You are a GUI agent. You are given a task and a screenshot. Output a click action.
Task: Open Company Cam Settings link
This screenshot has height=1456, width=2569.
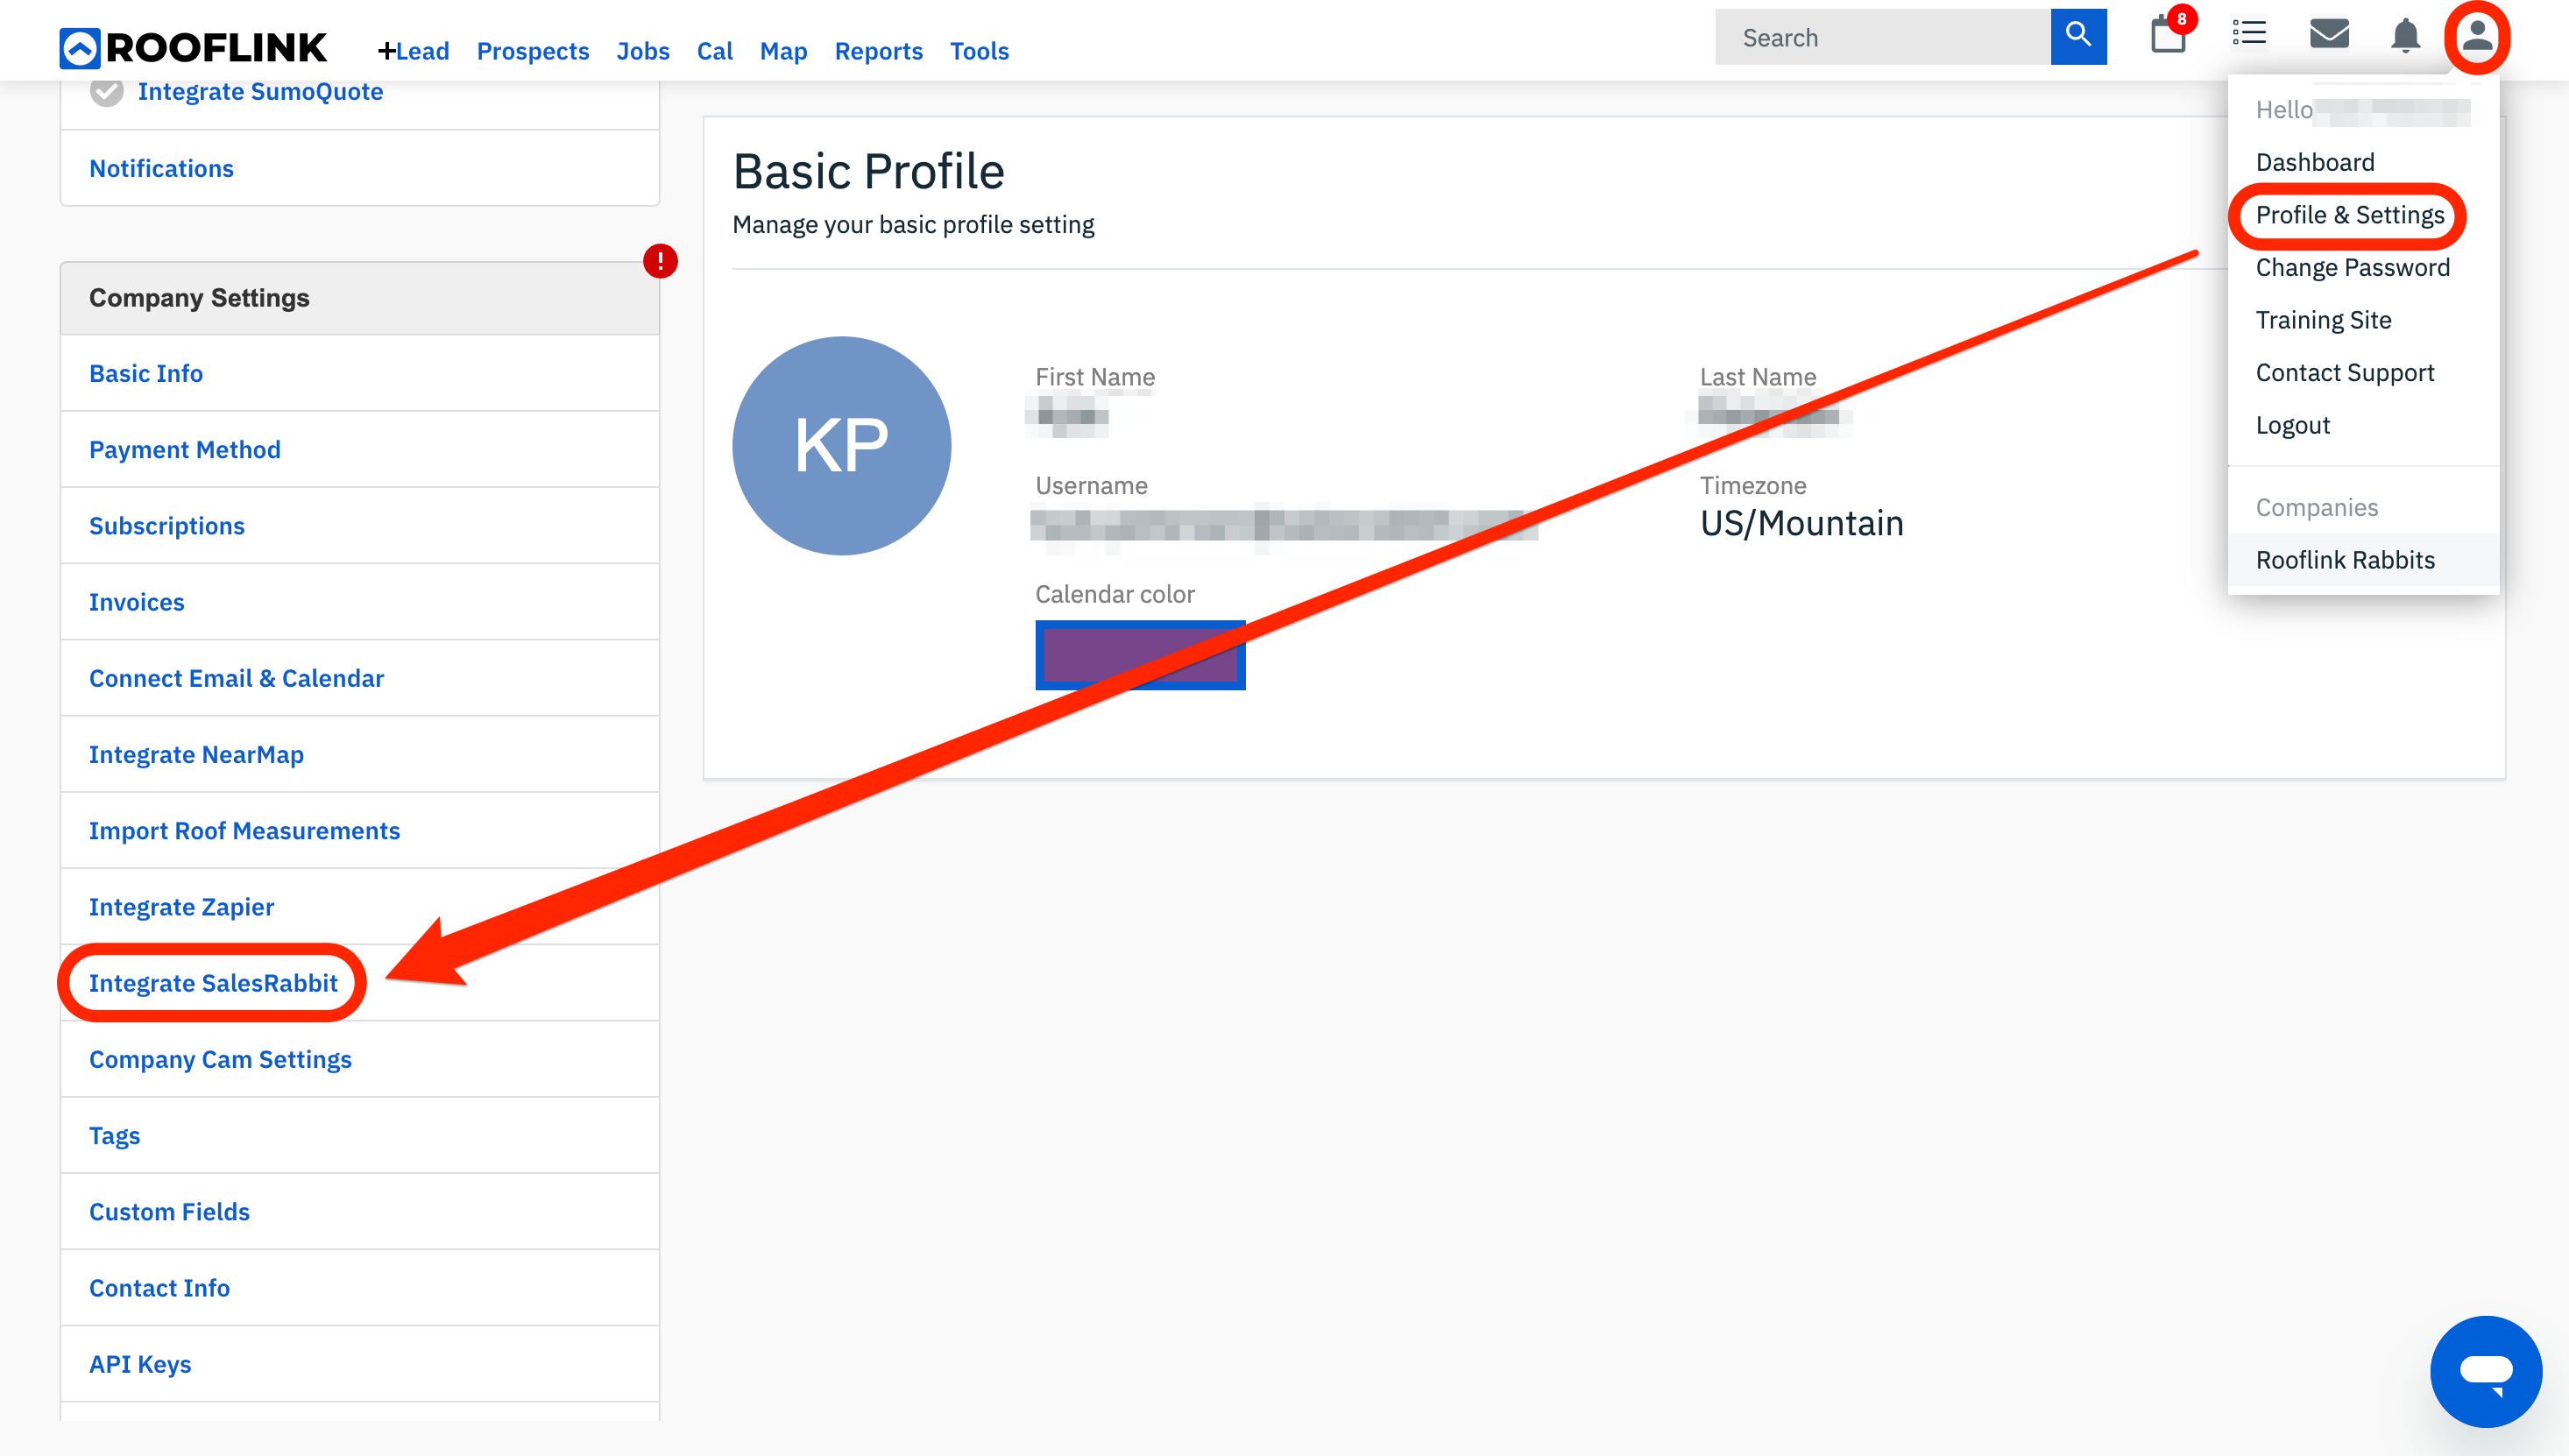click(x=220, y=1059)
